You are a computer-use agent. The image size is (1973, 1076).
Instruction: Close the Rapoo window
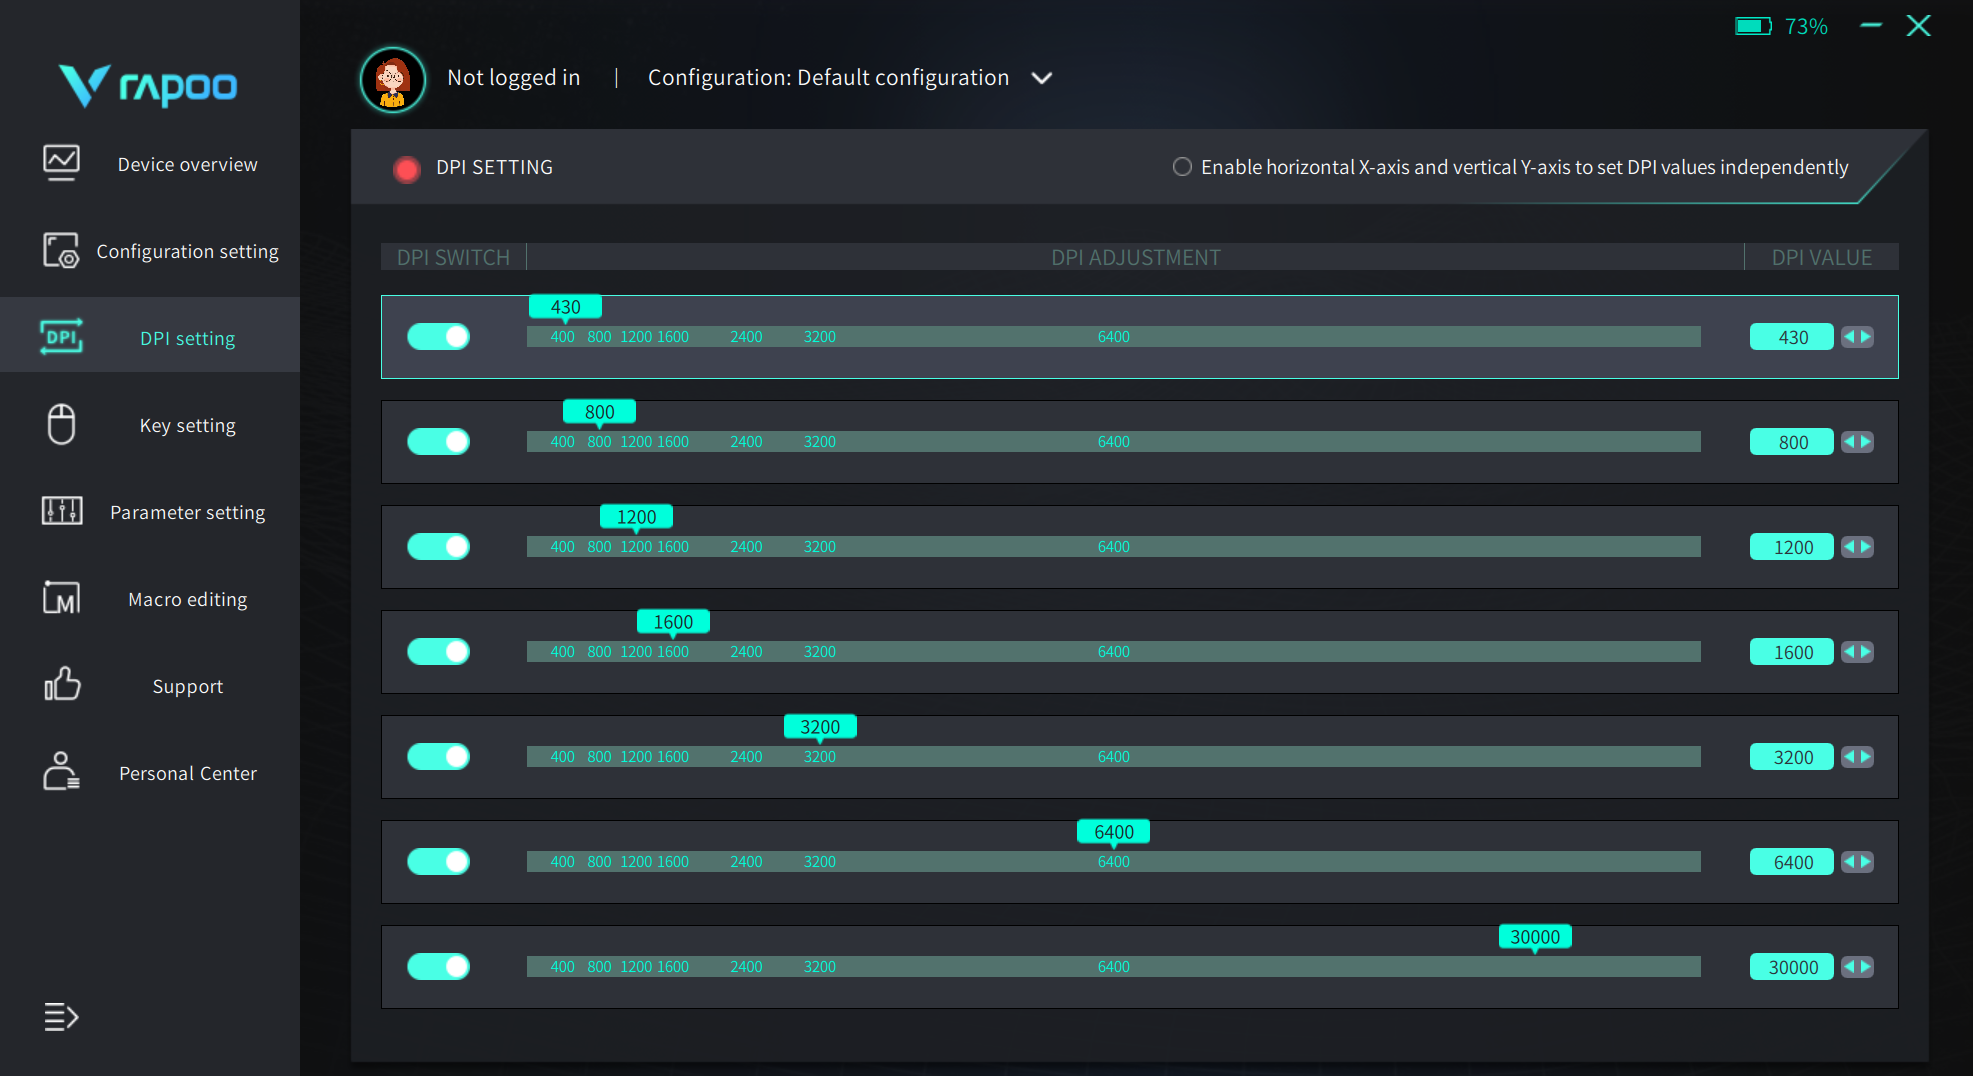click(1918, 25)
